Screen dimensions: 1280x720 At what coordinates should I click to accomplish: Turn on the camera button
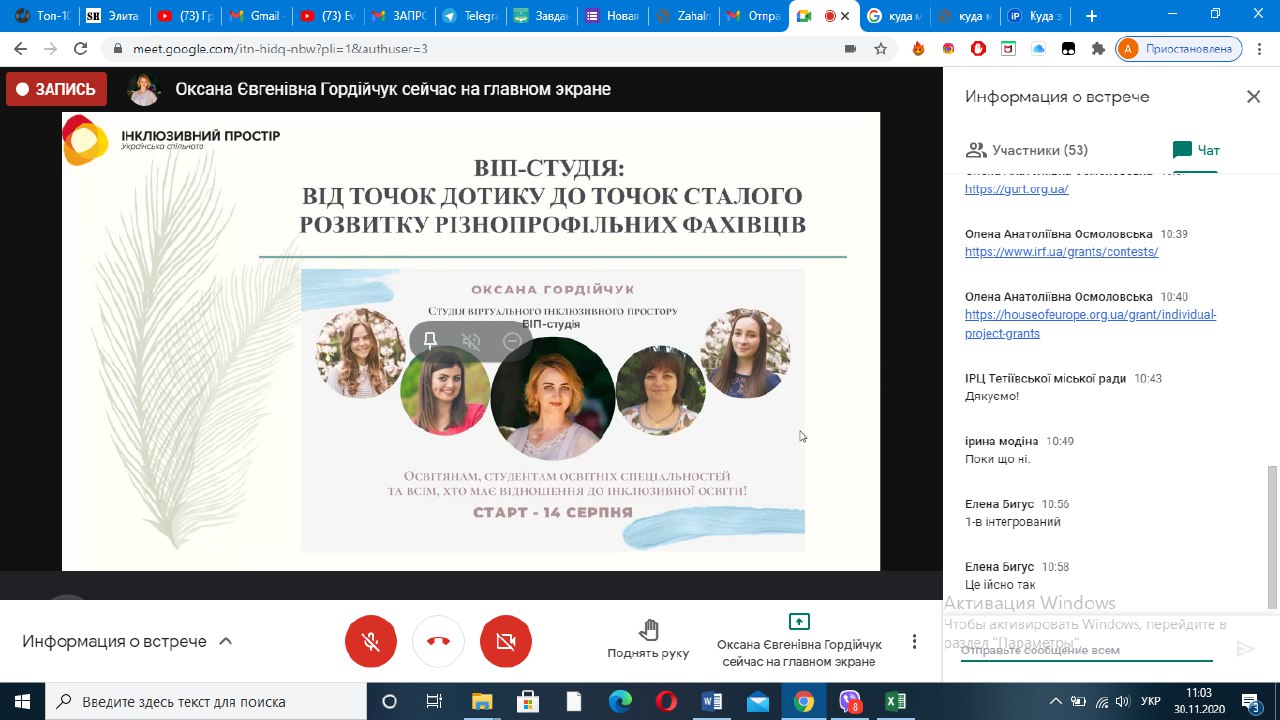click(505, 642)
